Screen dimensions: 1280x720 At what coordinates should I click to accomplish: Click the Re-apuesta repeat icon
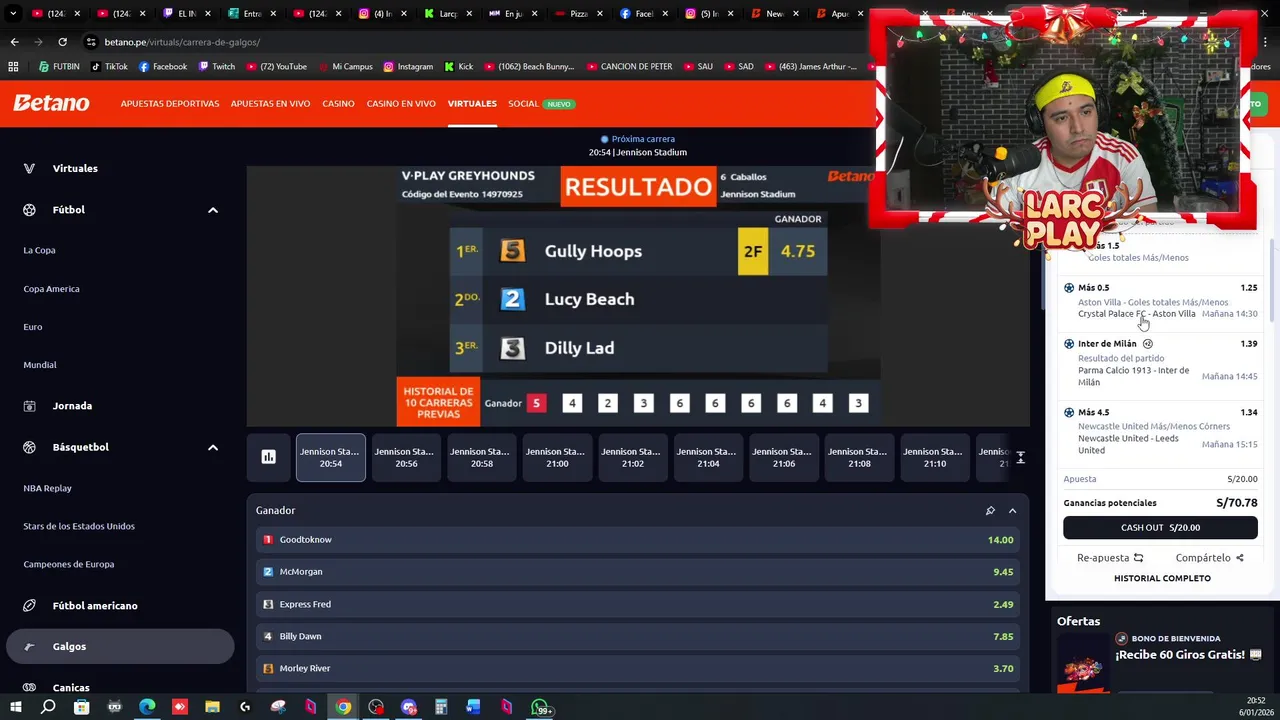pyautogui.click(x=1138, y=558)
